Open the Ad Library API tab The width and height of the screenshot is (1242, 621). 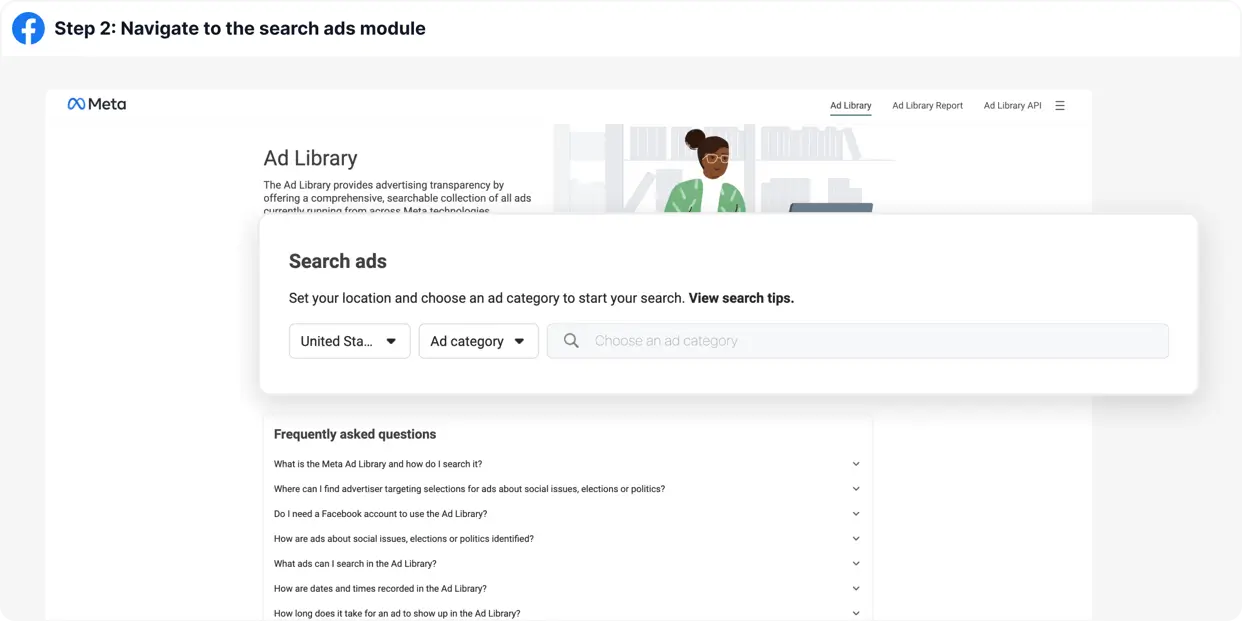click(1012, 105)
